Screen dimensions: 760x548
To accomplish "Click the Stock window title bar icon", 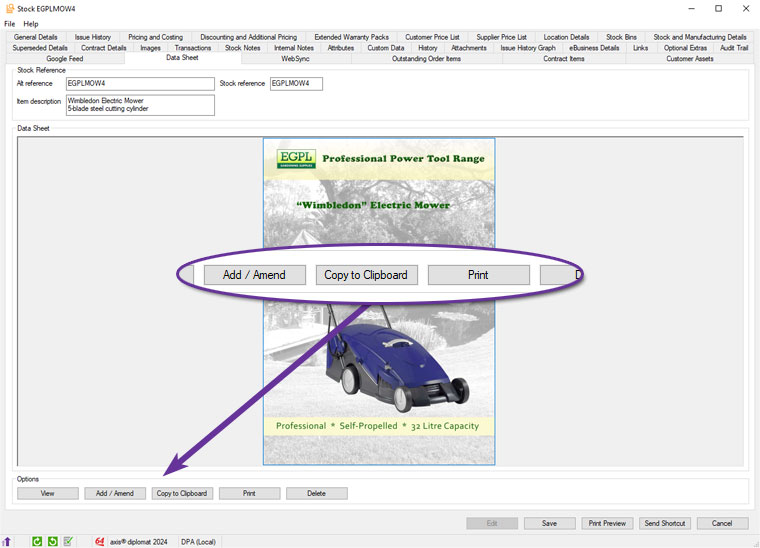I will [x=10, y=9].
